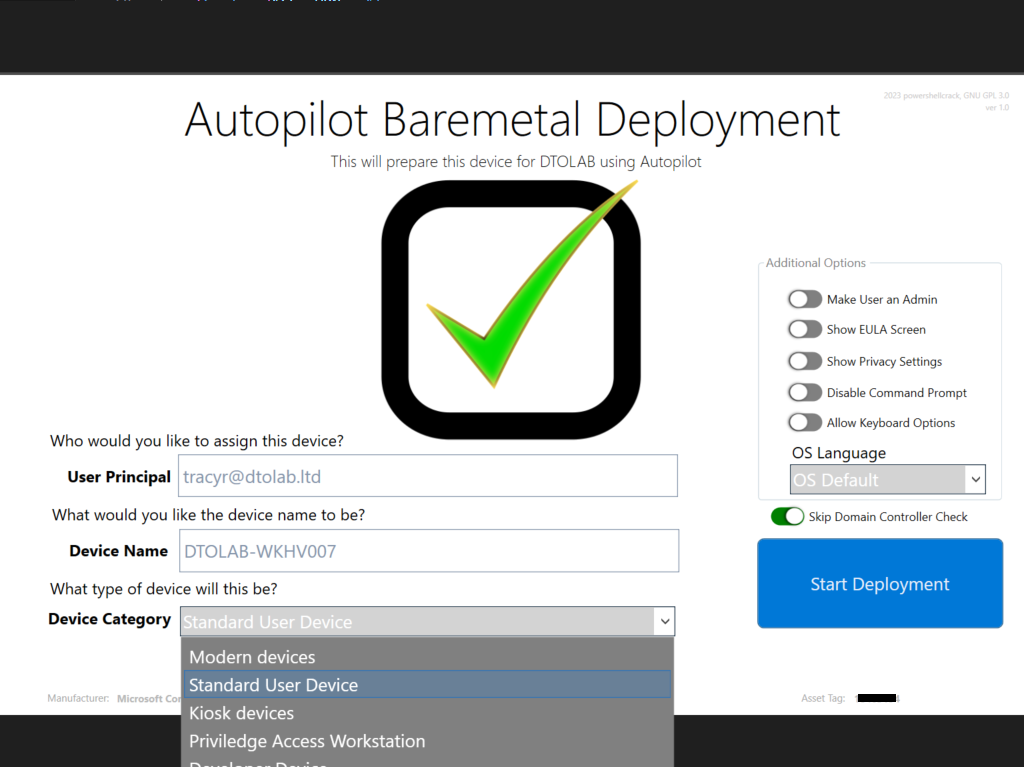Turn on Show Privacy Settings switch
Screen dimensions: 1024x767
coord(805,361)
